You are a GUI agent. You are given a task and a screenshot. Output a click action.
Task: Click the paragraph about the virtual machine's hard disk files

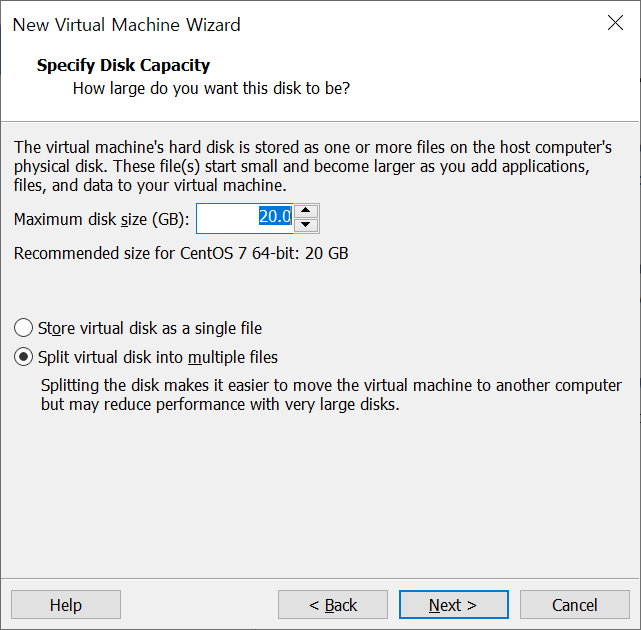coord(313,166)
